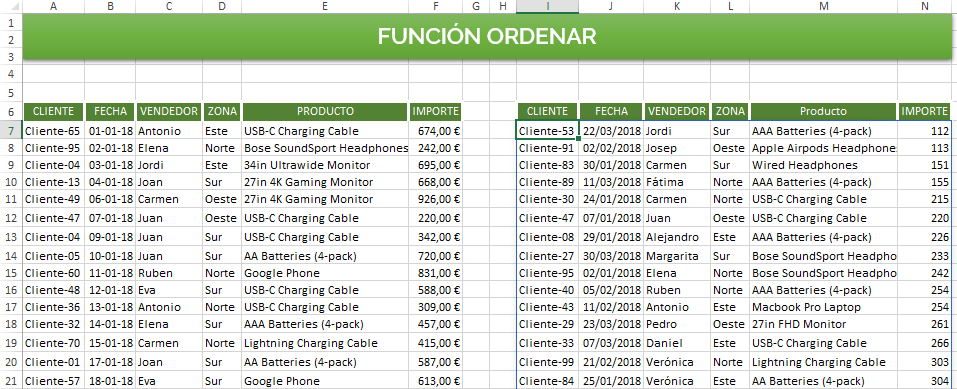Image resolution: width=957 pixels, height=389 pixels.
Task: Select the importe cell 112
Action: 925,131
